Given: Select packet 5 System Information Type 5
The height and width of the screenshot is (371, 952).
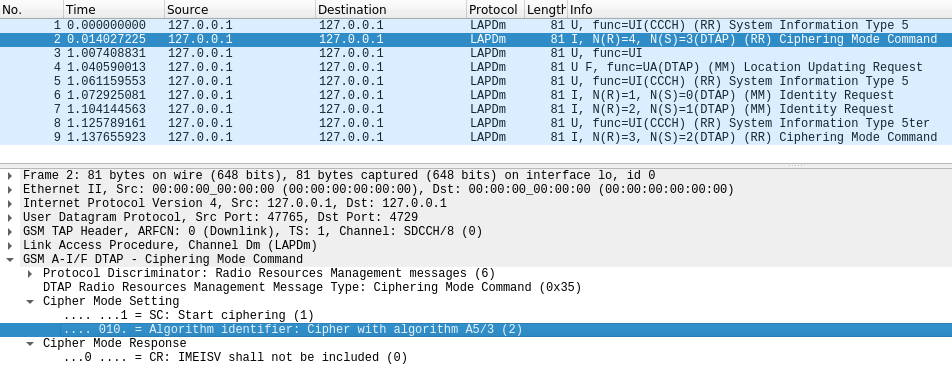Looking at the screenshot, I should (476, 81).
